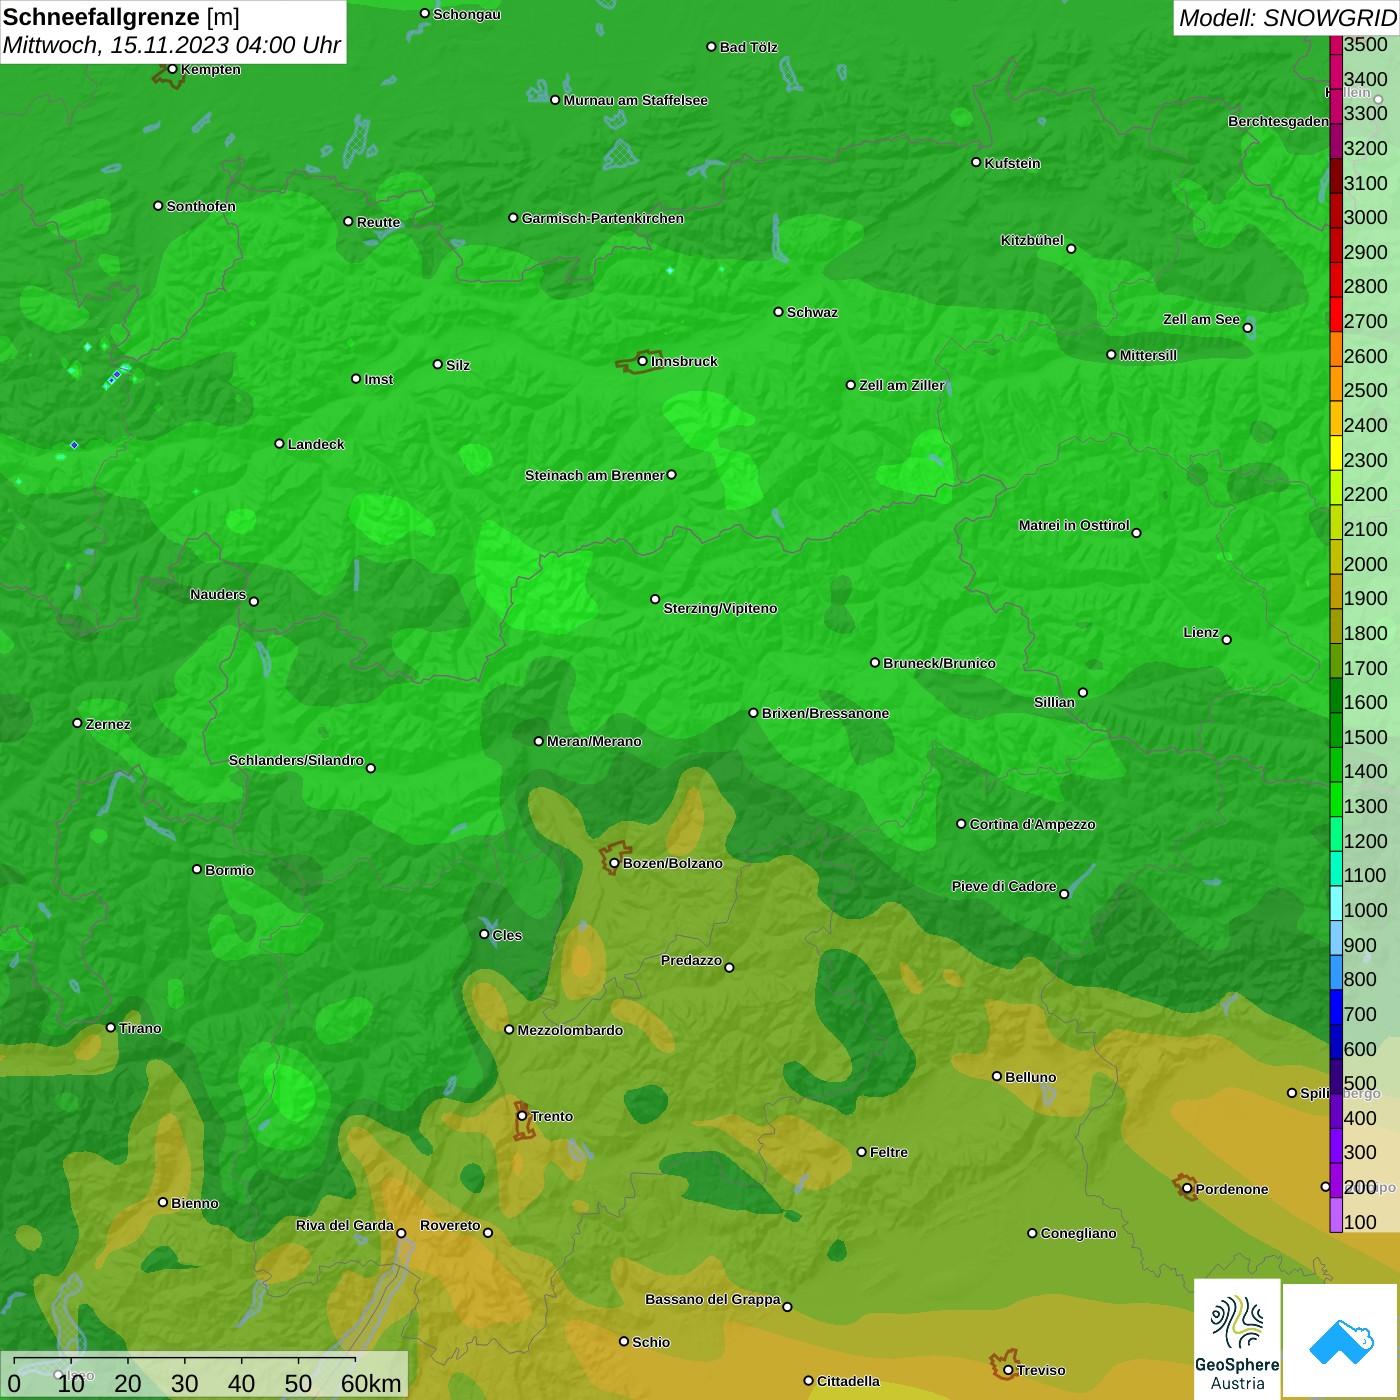This screenshot has height=1400, width=1400.
Task: Click the Bozen/Bolzano city marker
Action: (614, 863)
